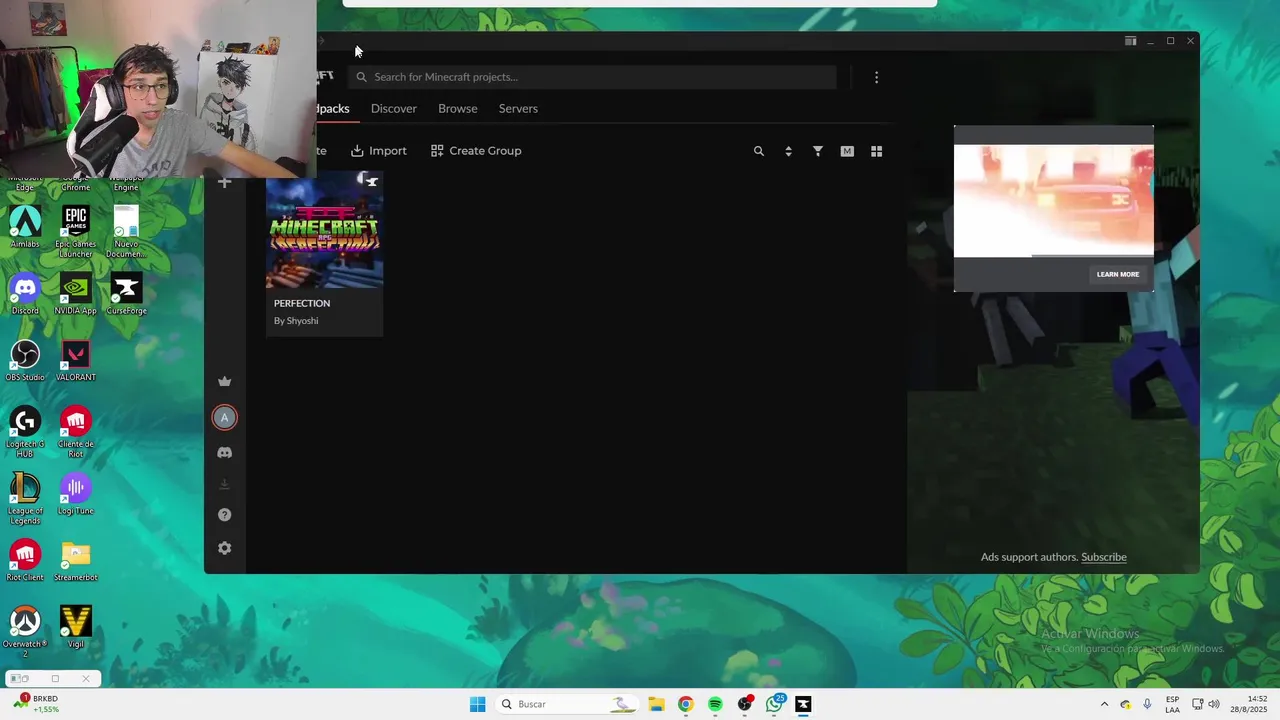Open the BRKBD stock widget on the taskbar
1280x720 pixels.
[35, 704]
